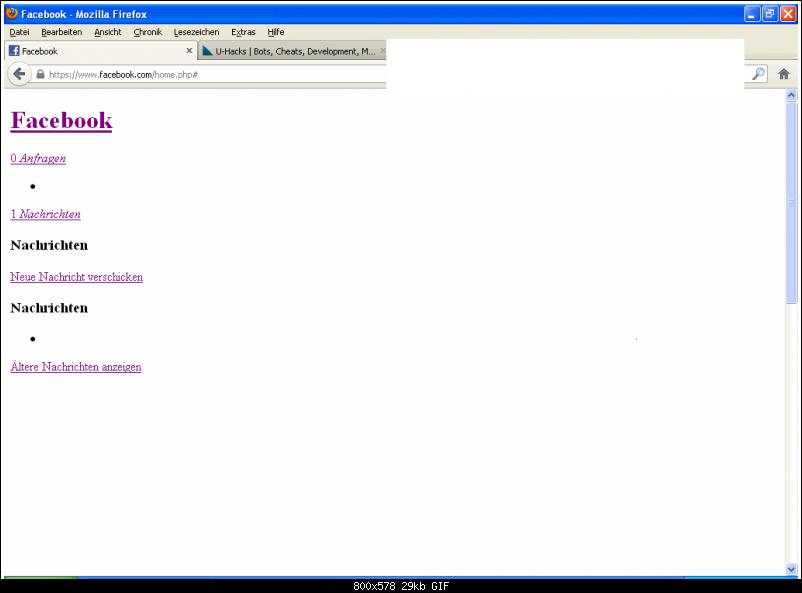Open the Firefox home page icon

(784, 74)
